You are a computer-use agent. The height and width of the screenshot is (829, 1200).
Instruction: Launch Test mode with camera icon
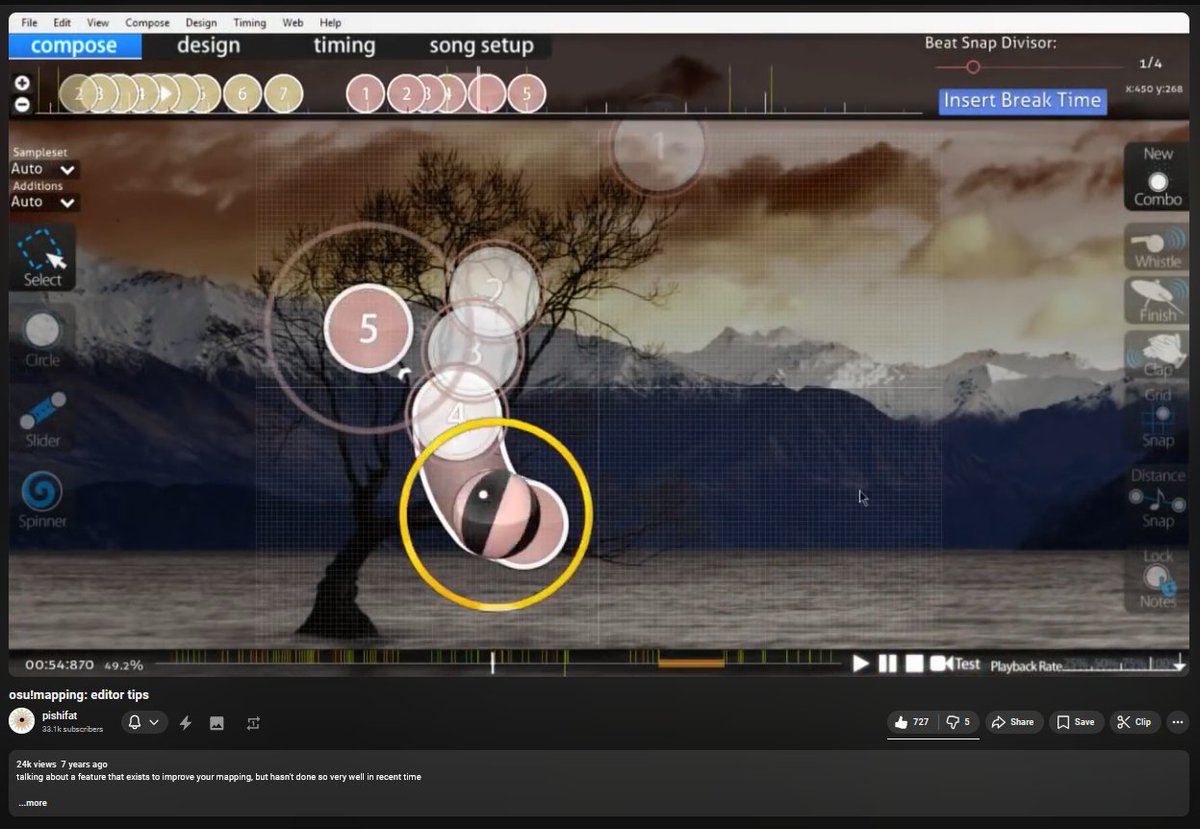(954, 663)
